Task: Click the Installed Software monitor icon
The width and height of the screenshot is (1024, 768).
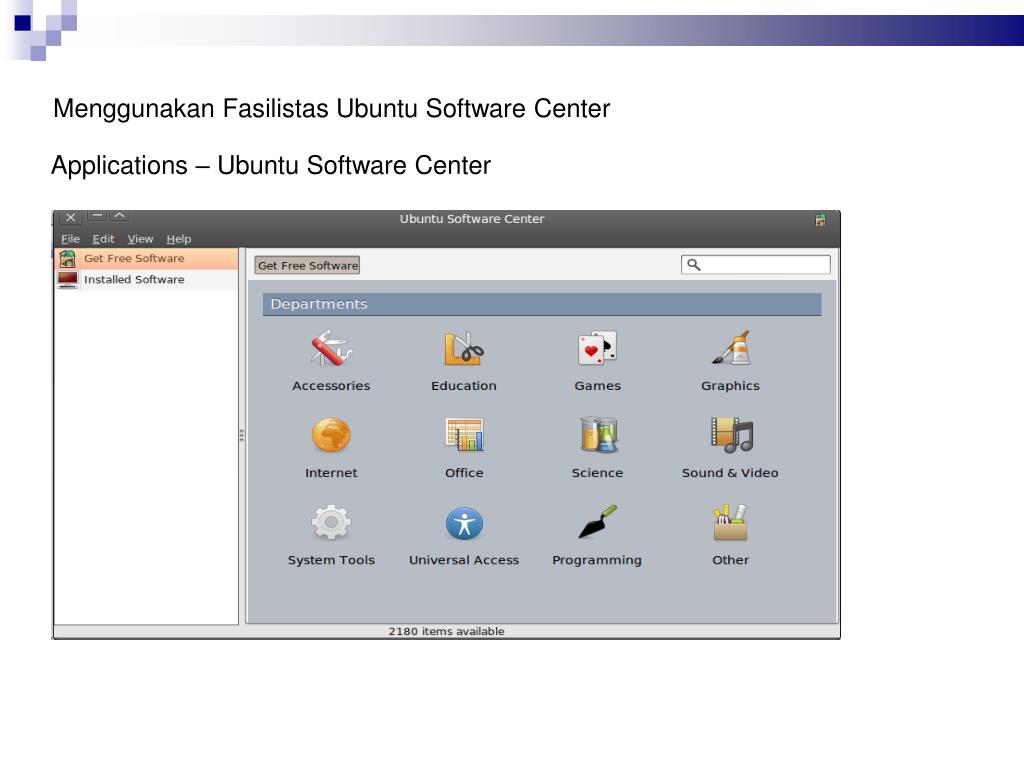Action: click(67, 280)
